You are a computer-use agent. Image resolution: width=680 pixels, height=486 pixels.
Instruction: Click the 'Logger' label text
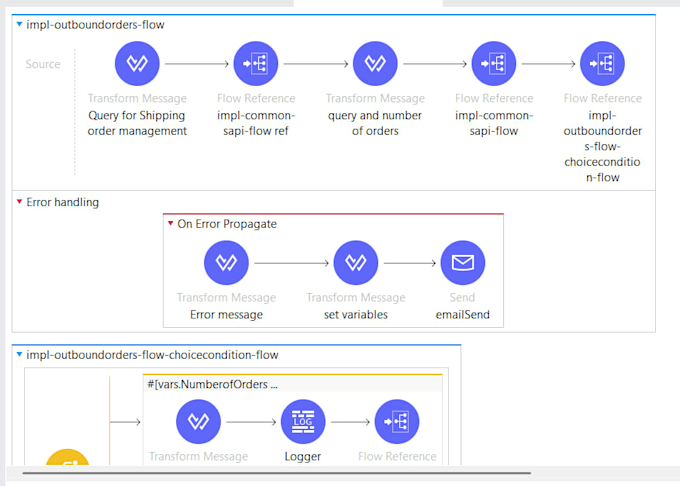(303, 456)
